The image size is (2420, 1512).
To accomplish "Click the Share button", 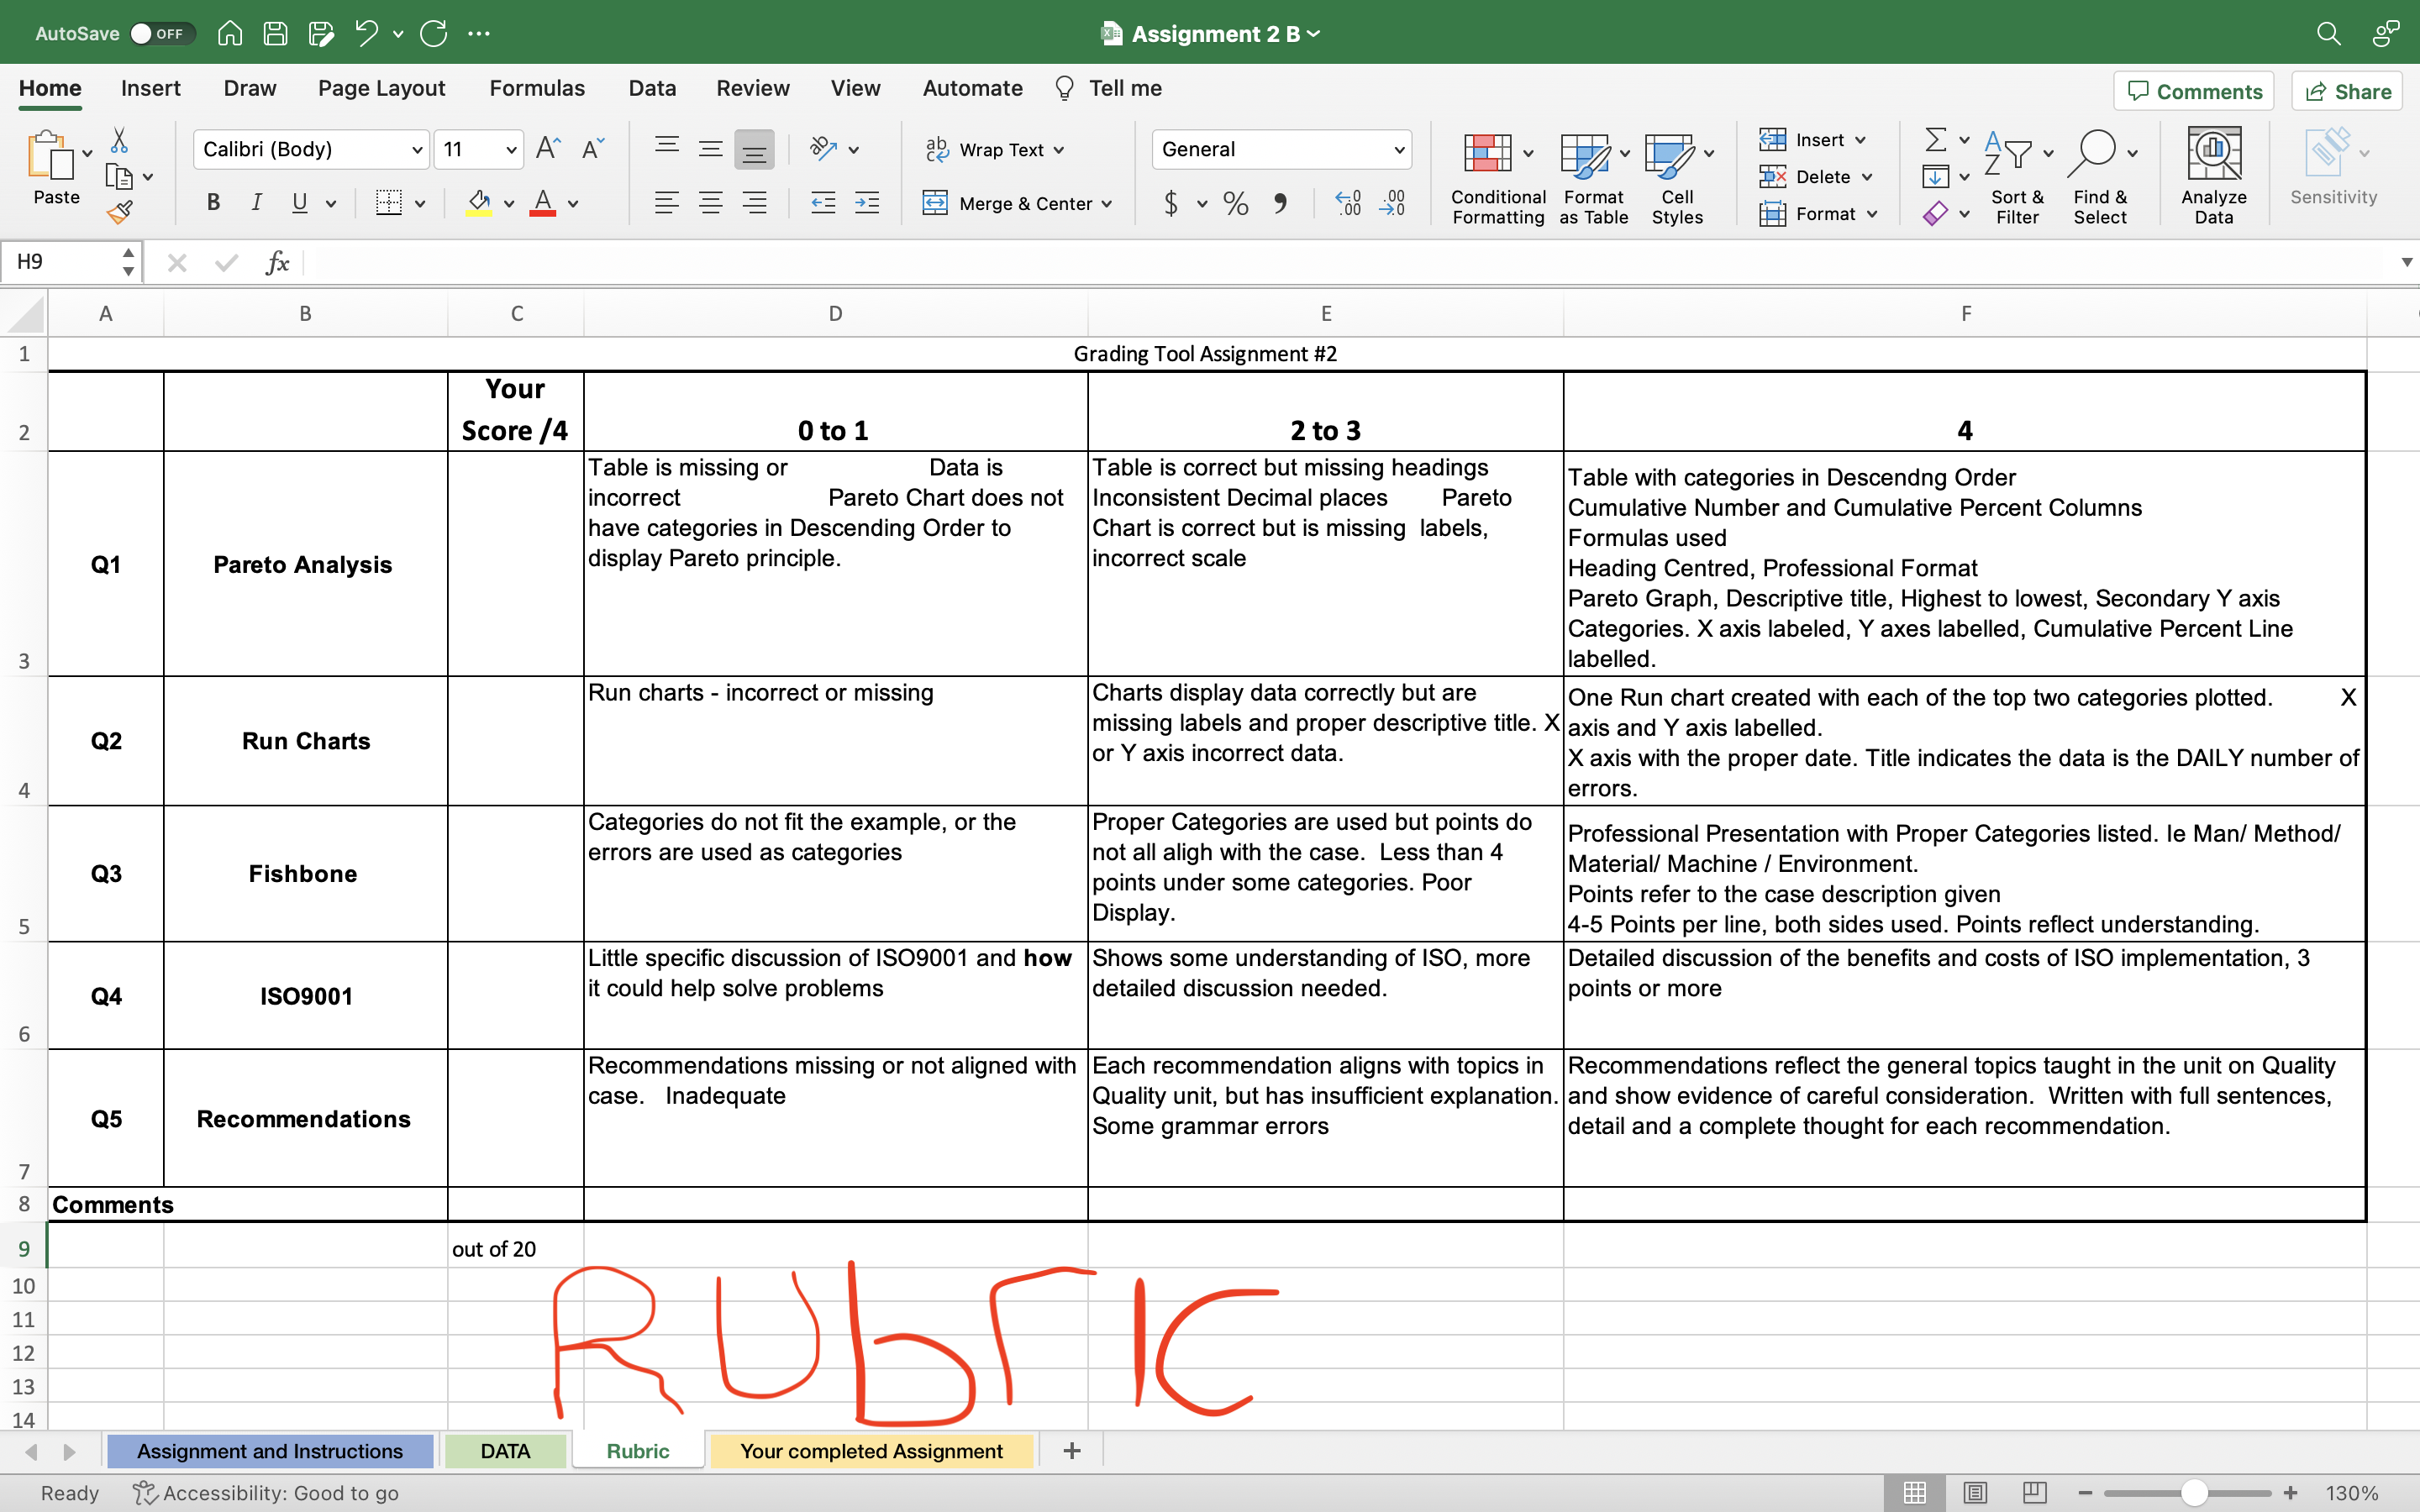I will pos(2346,90).
